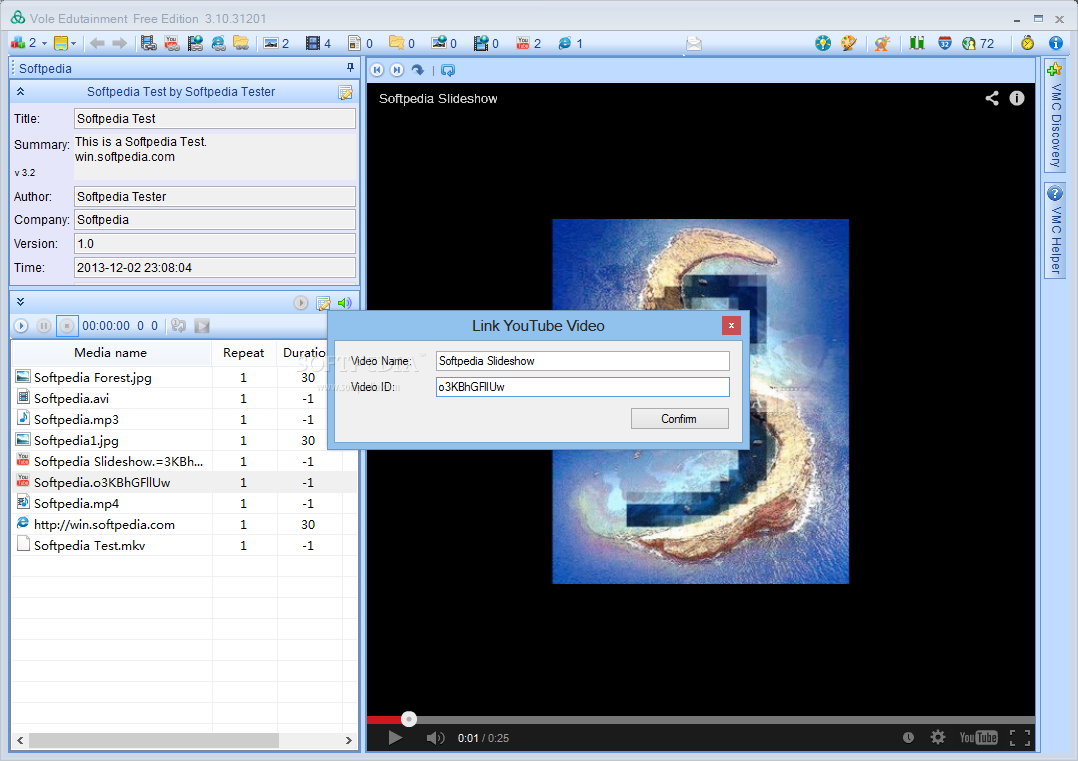
Task: Click the stopwatch timer icon
Action: coord(1027,43)
